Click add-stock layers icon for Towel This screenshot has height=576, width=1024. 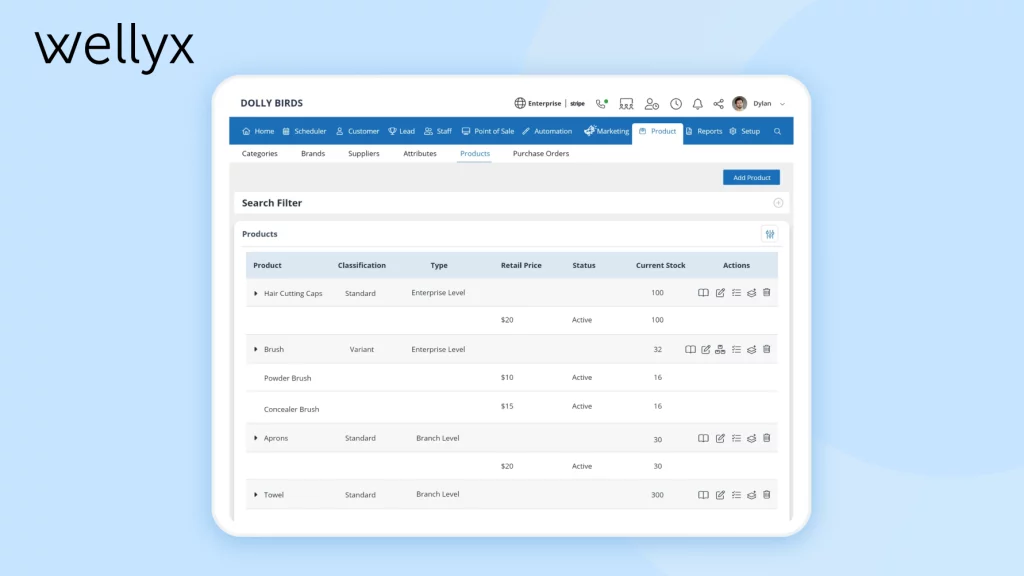752,495
